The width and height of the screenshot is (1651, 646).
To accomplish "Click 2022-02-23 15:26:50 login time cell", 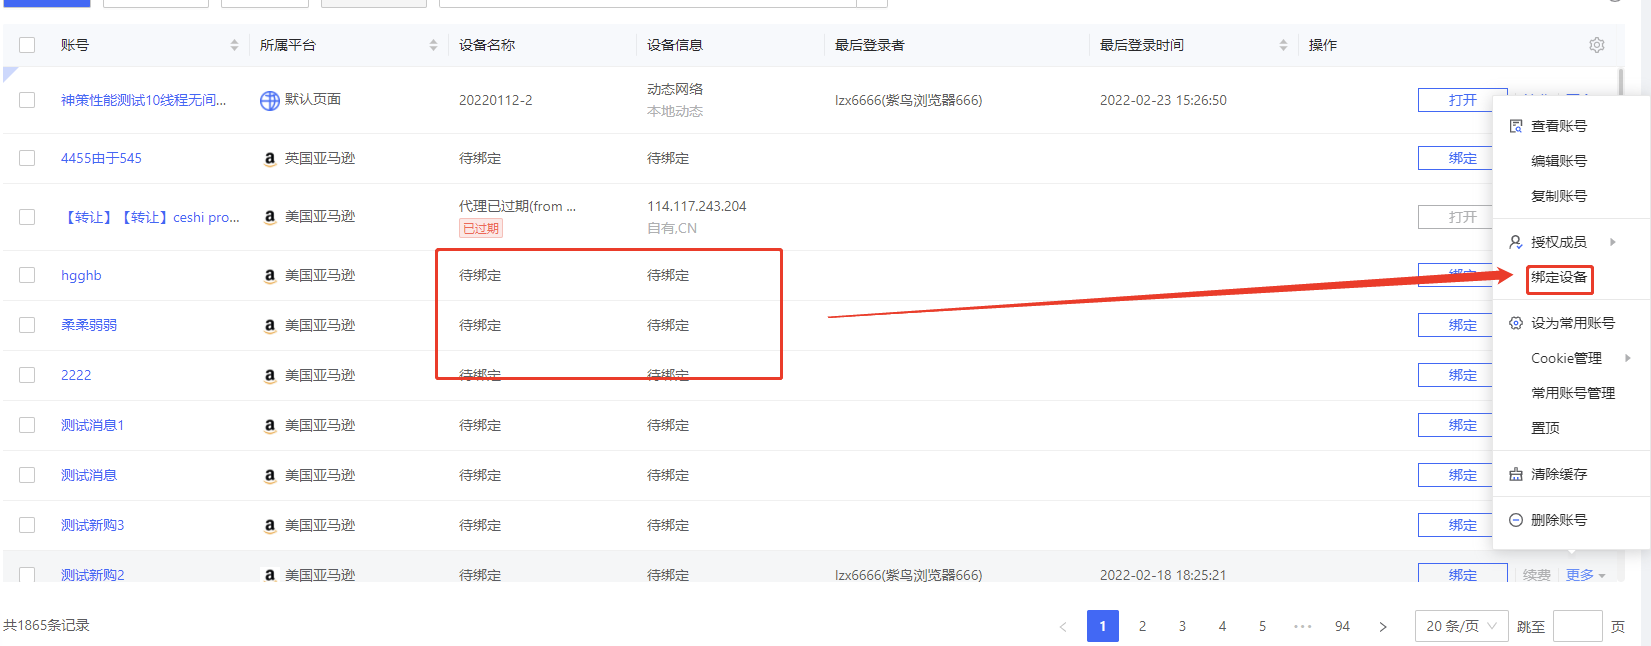I will 1163,100.
